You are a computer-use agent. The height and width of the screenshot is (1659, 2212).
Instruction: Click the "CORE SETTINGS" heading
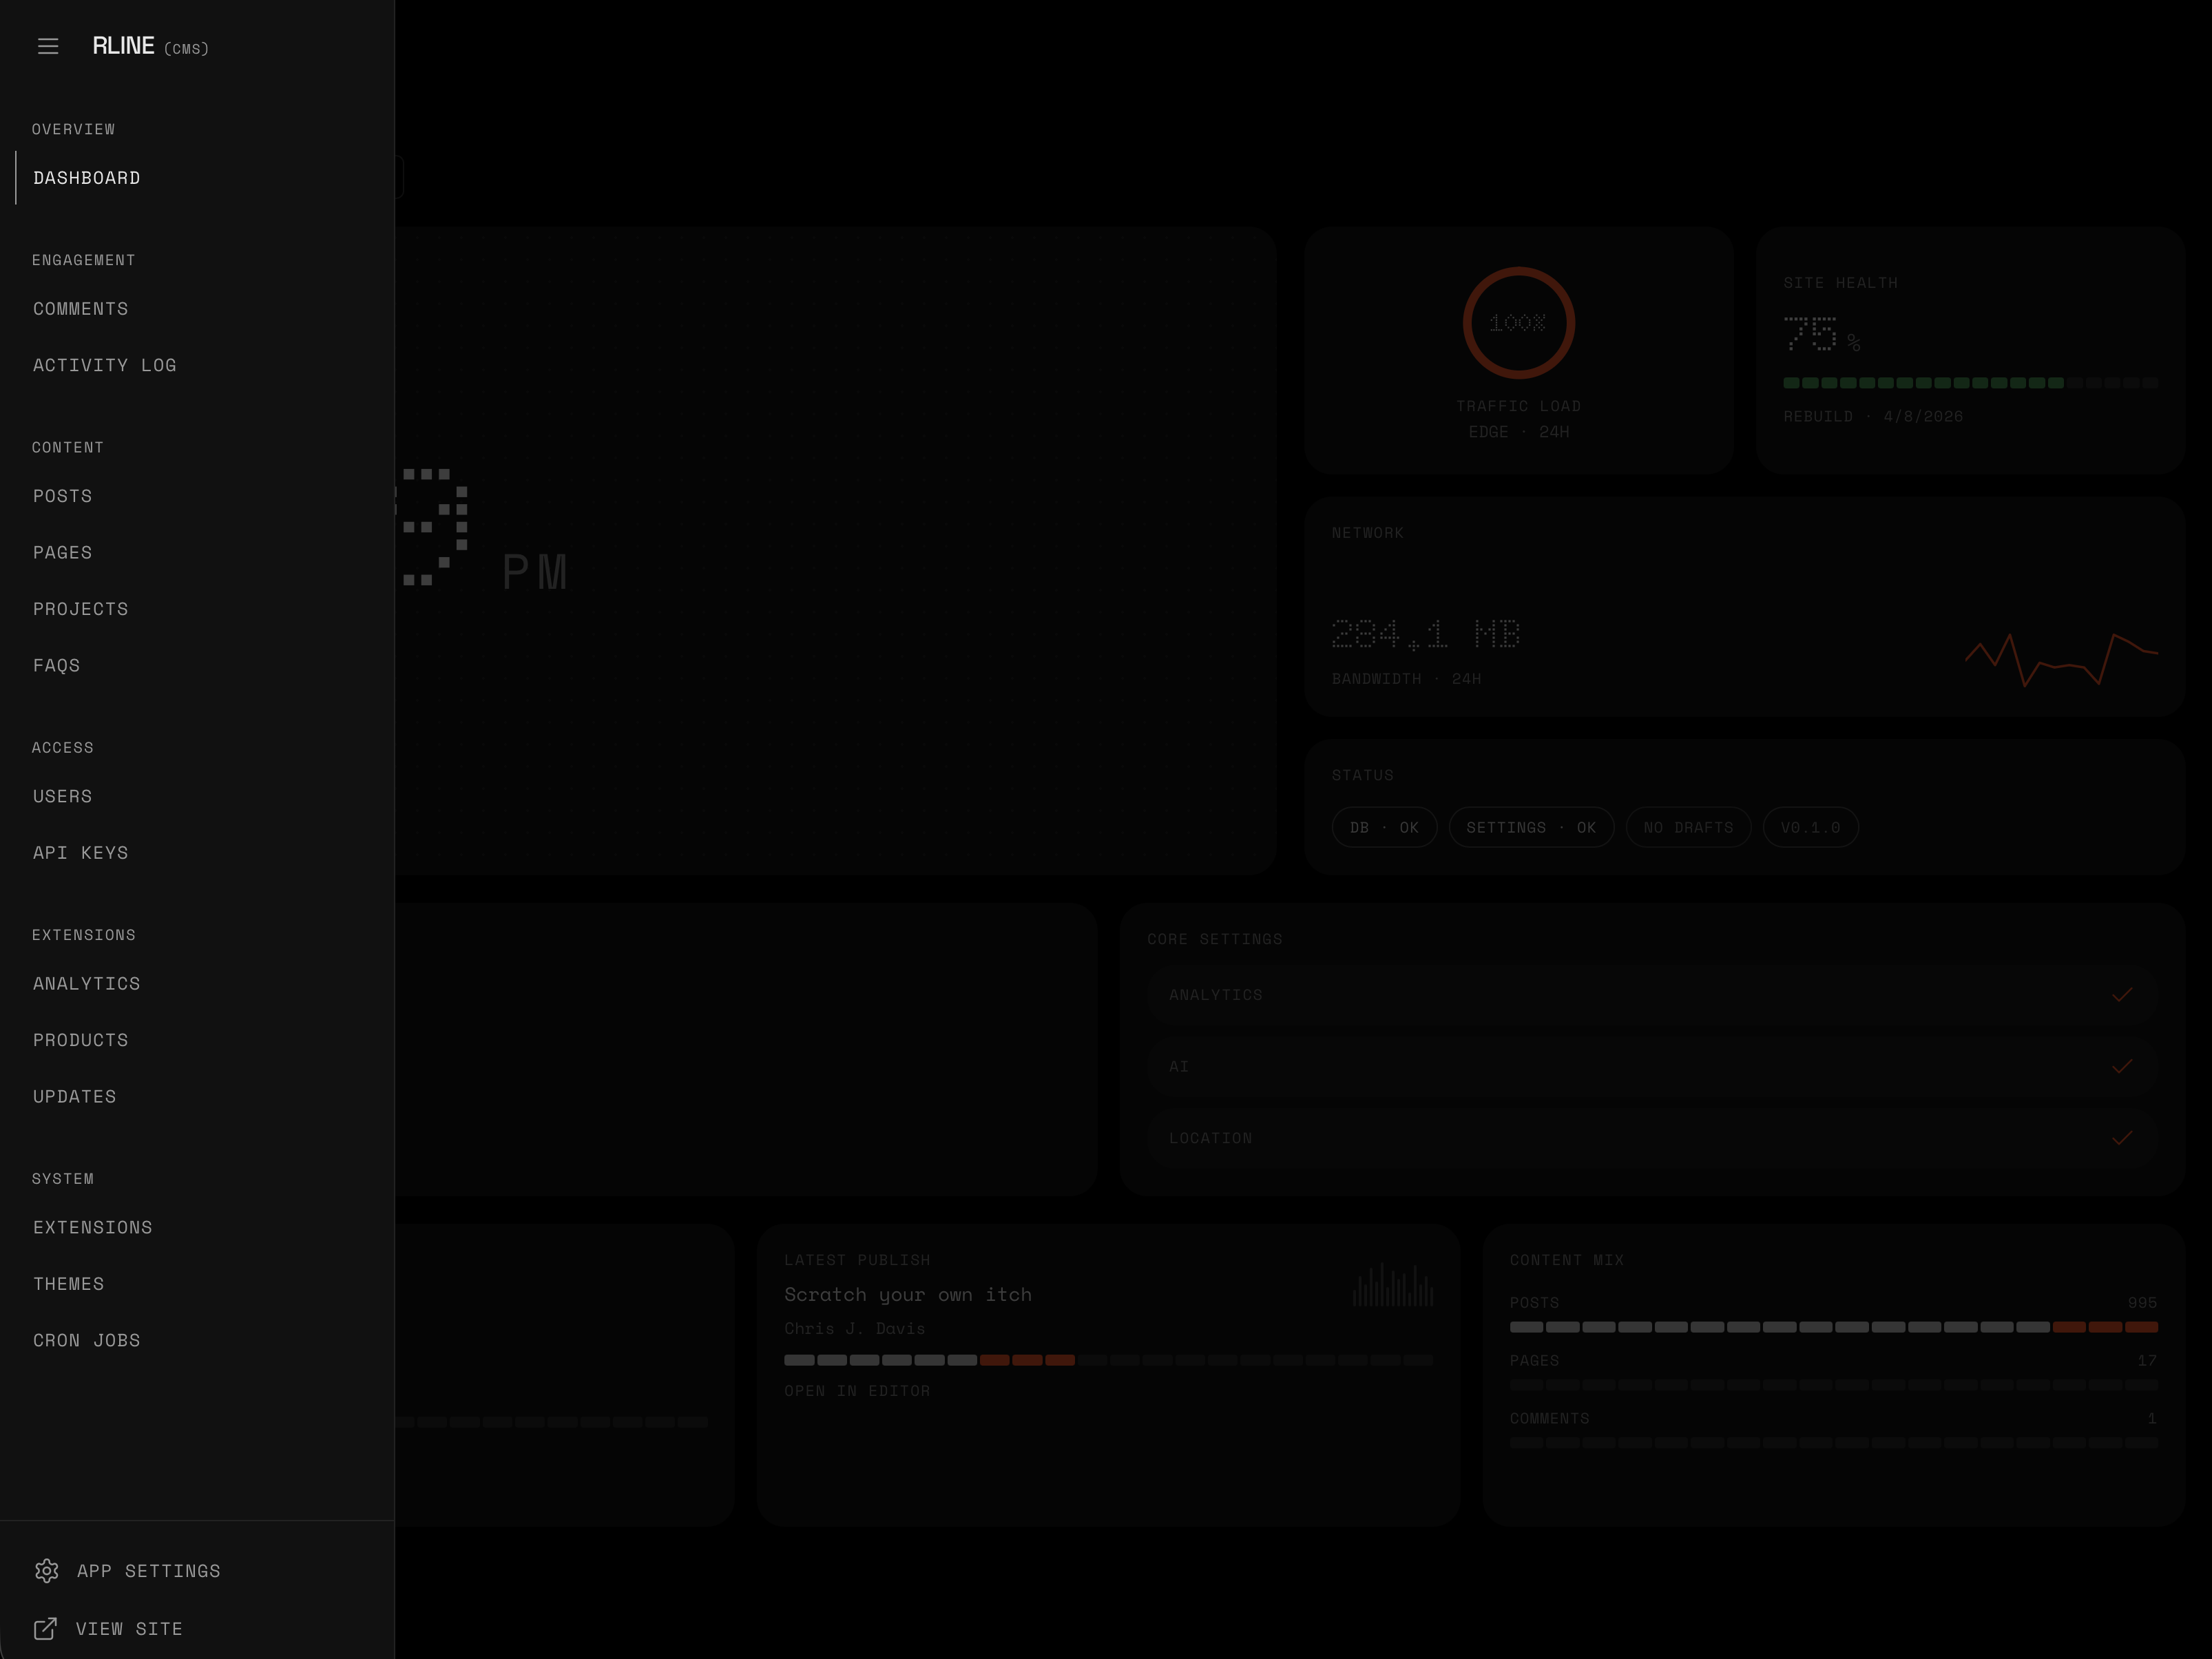click(x=1214, y=939)
